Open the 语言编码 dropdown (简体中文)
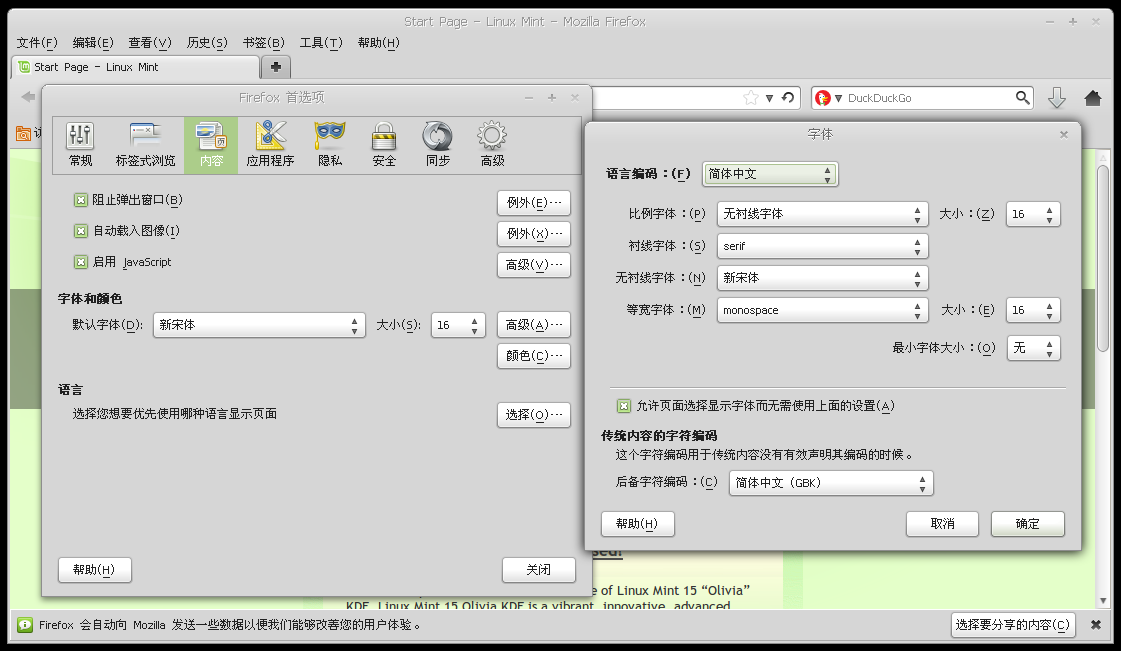 tap(770, 174)
